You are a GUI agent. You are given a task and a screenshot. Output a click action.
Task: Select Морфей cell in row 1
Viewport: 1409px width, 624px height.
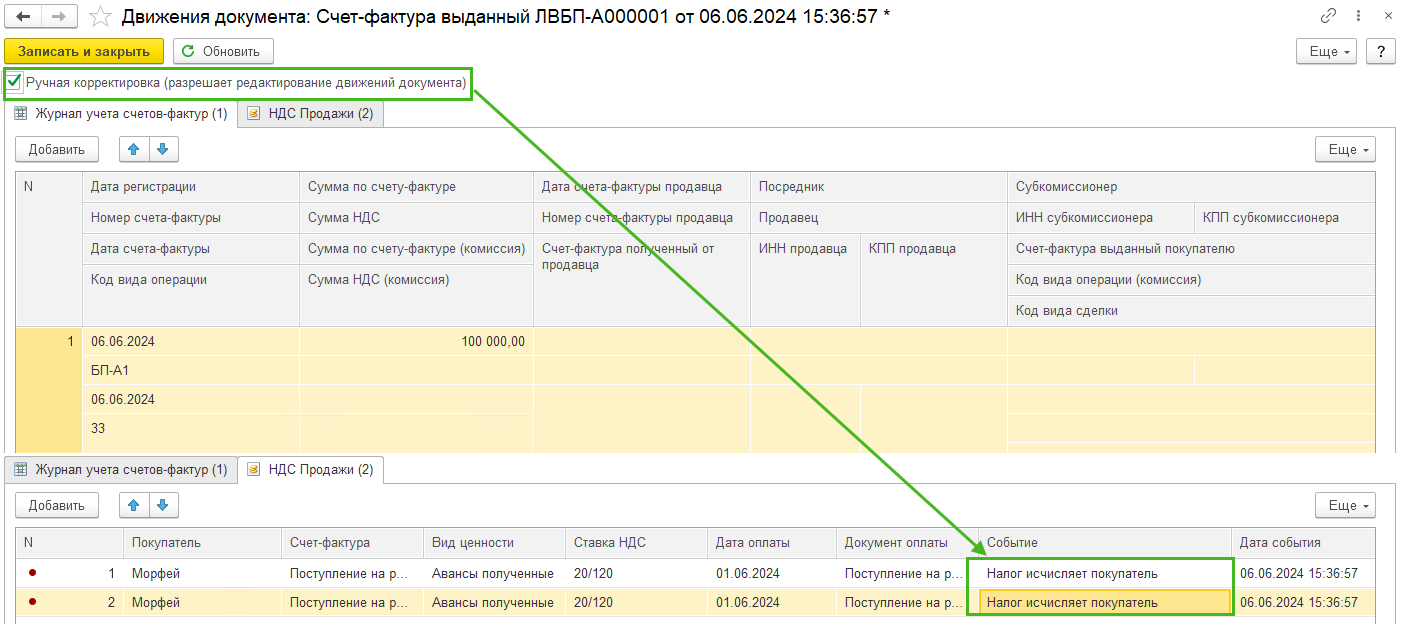(202, 573)
